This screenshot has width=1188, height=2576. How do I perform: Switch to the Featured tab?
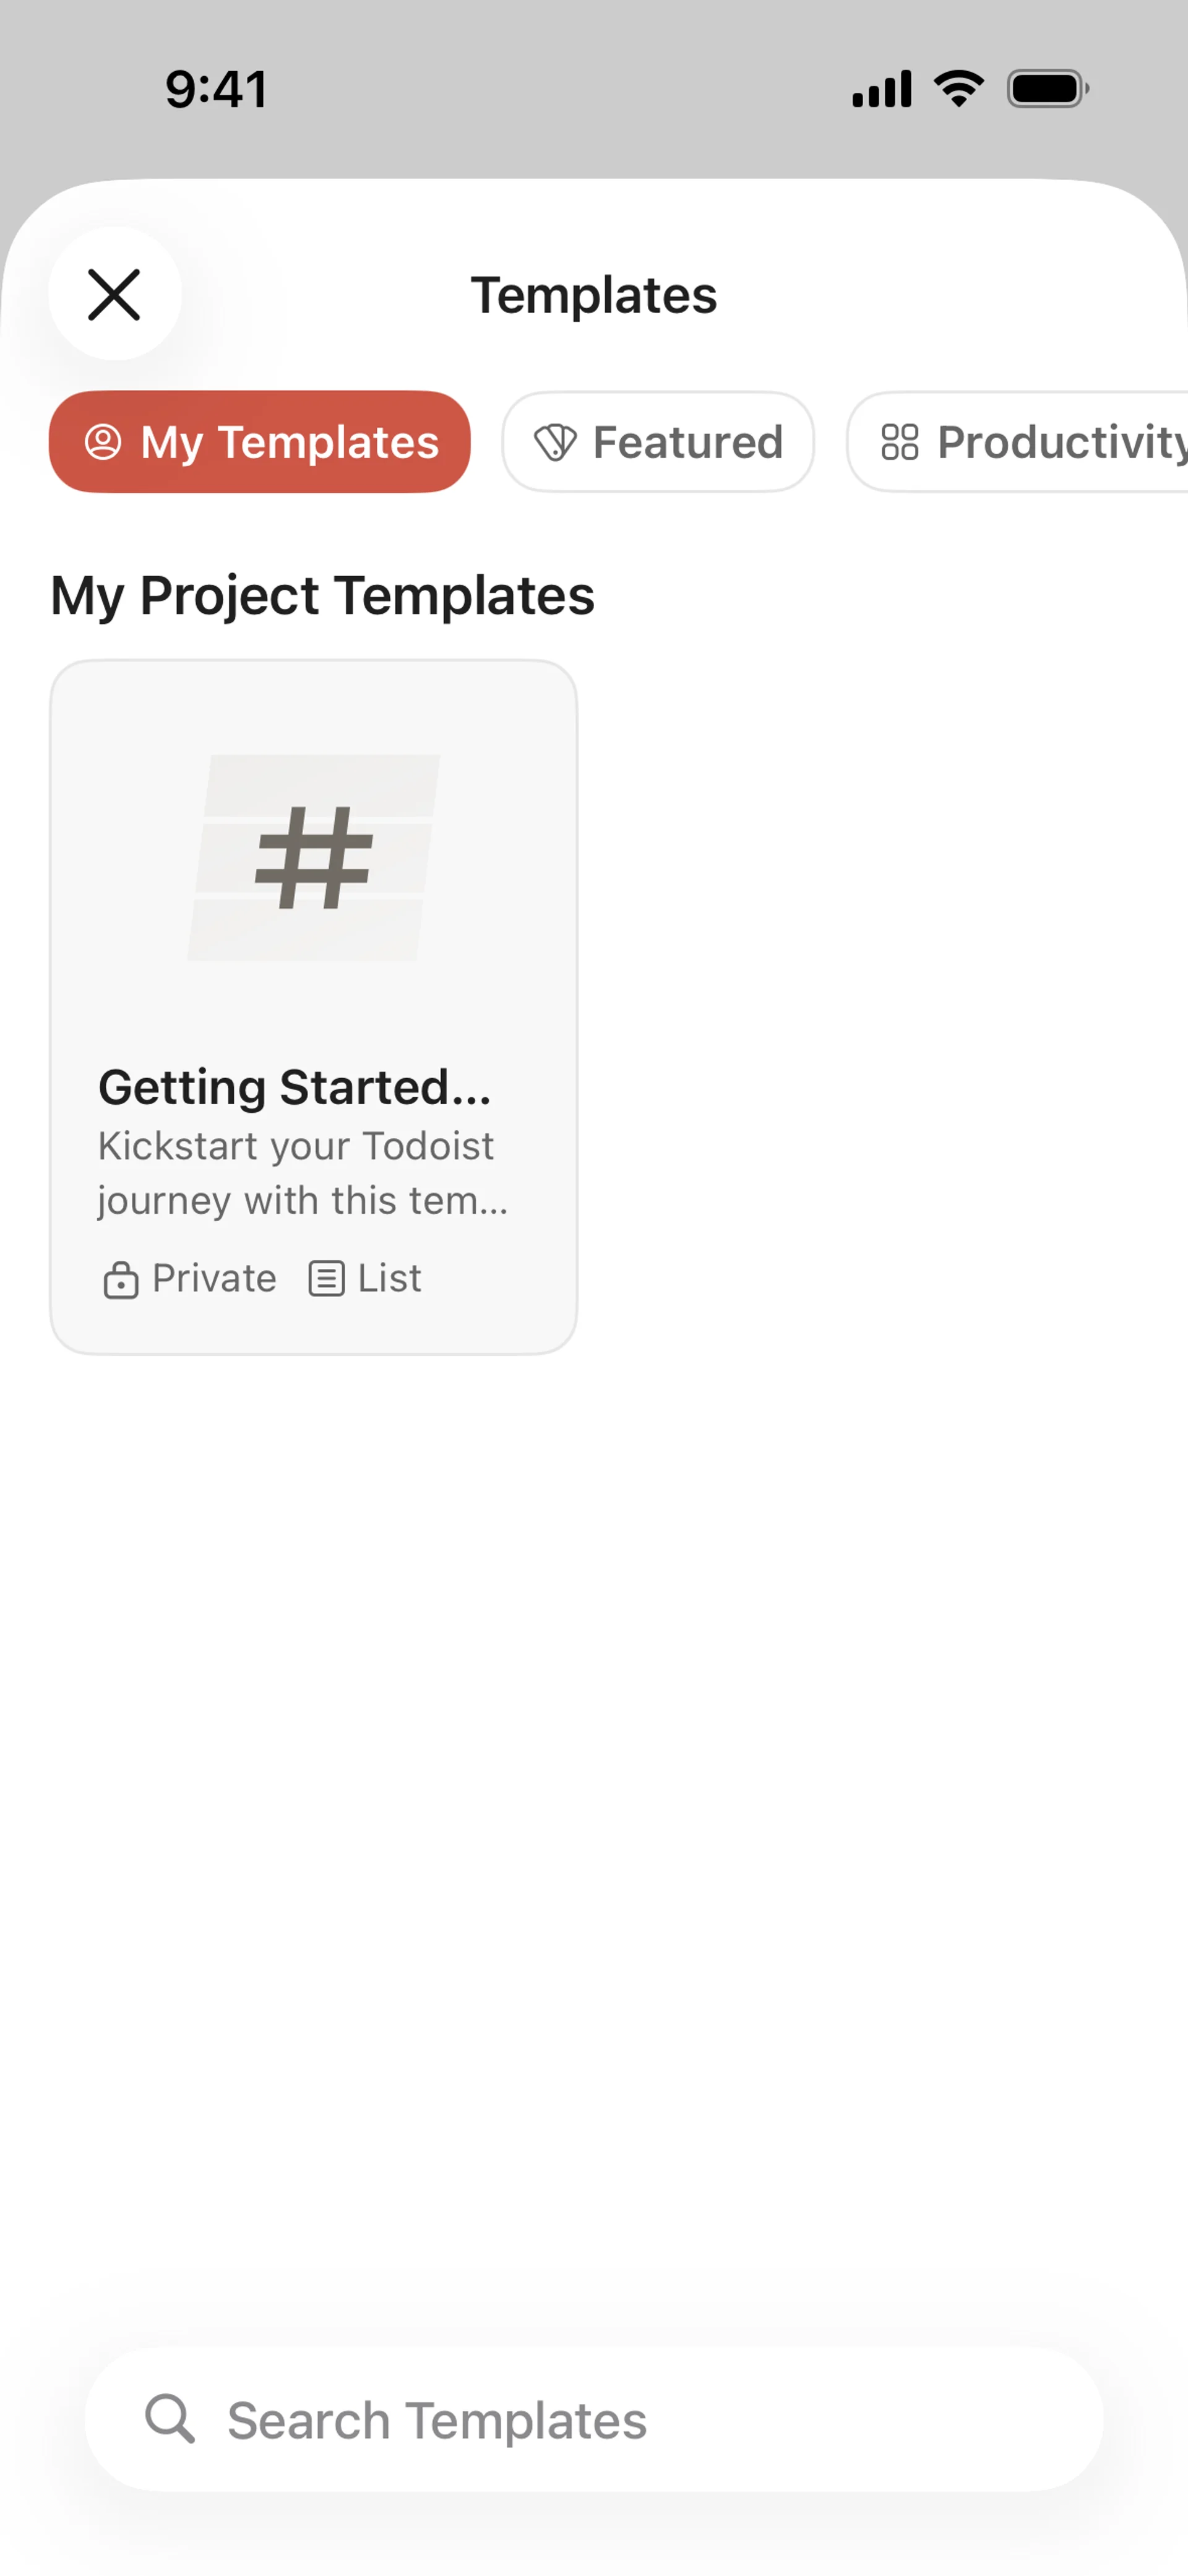[x=658, y=442]
